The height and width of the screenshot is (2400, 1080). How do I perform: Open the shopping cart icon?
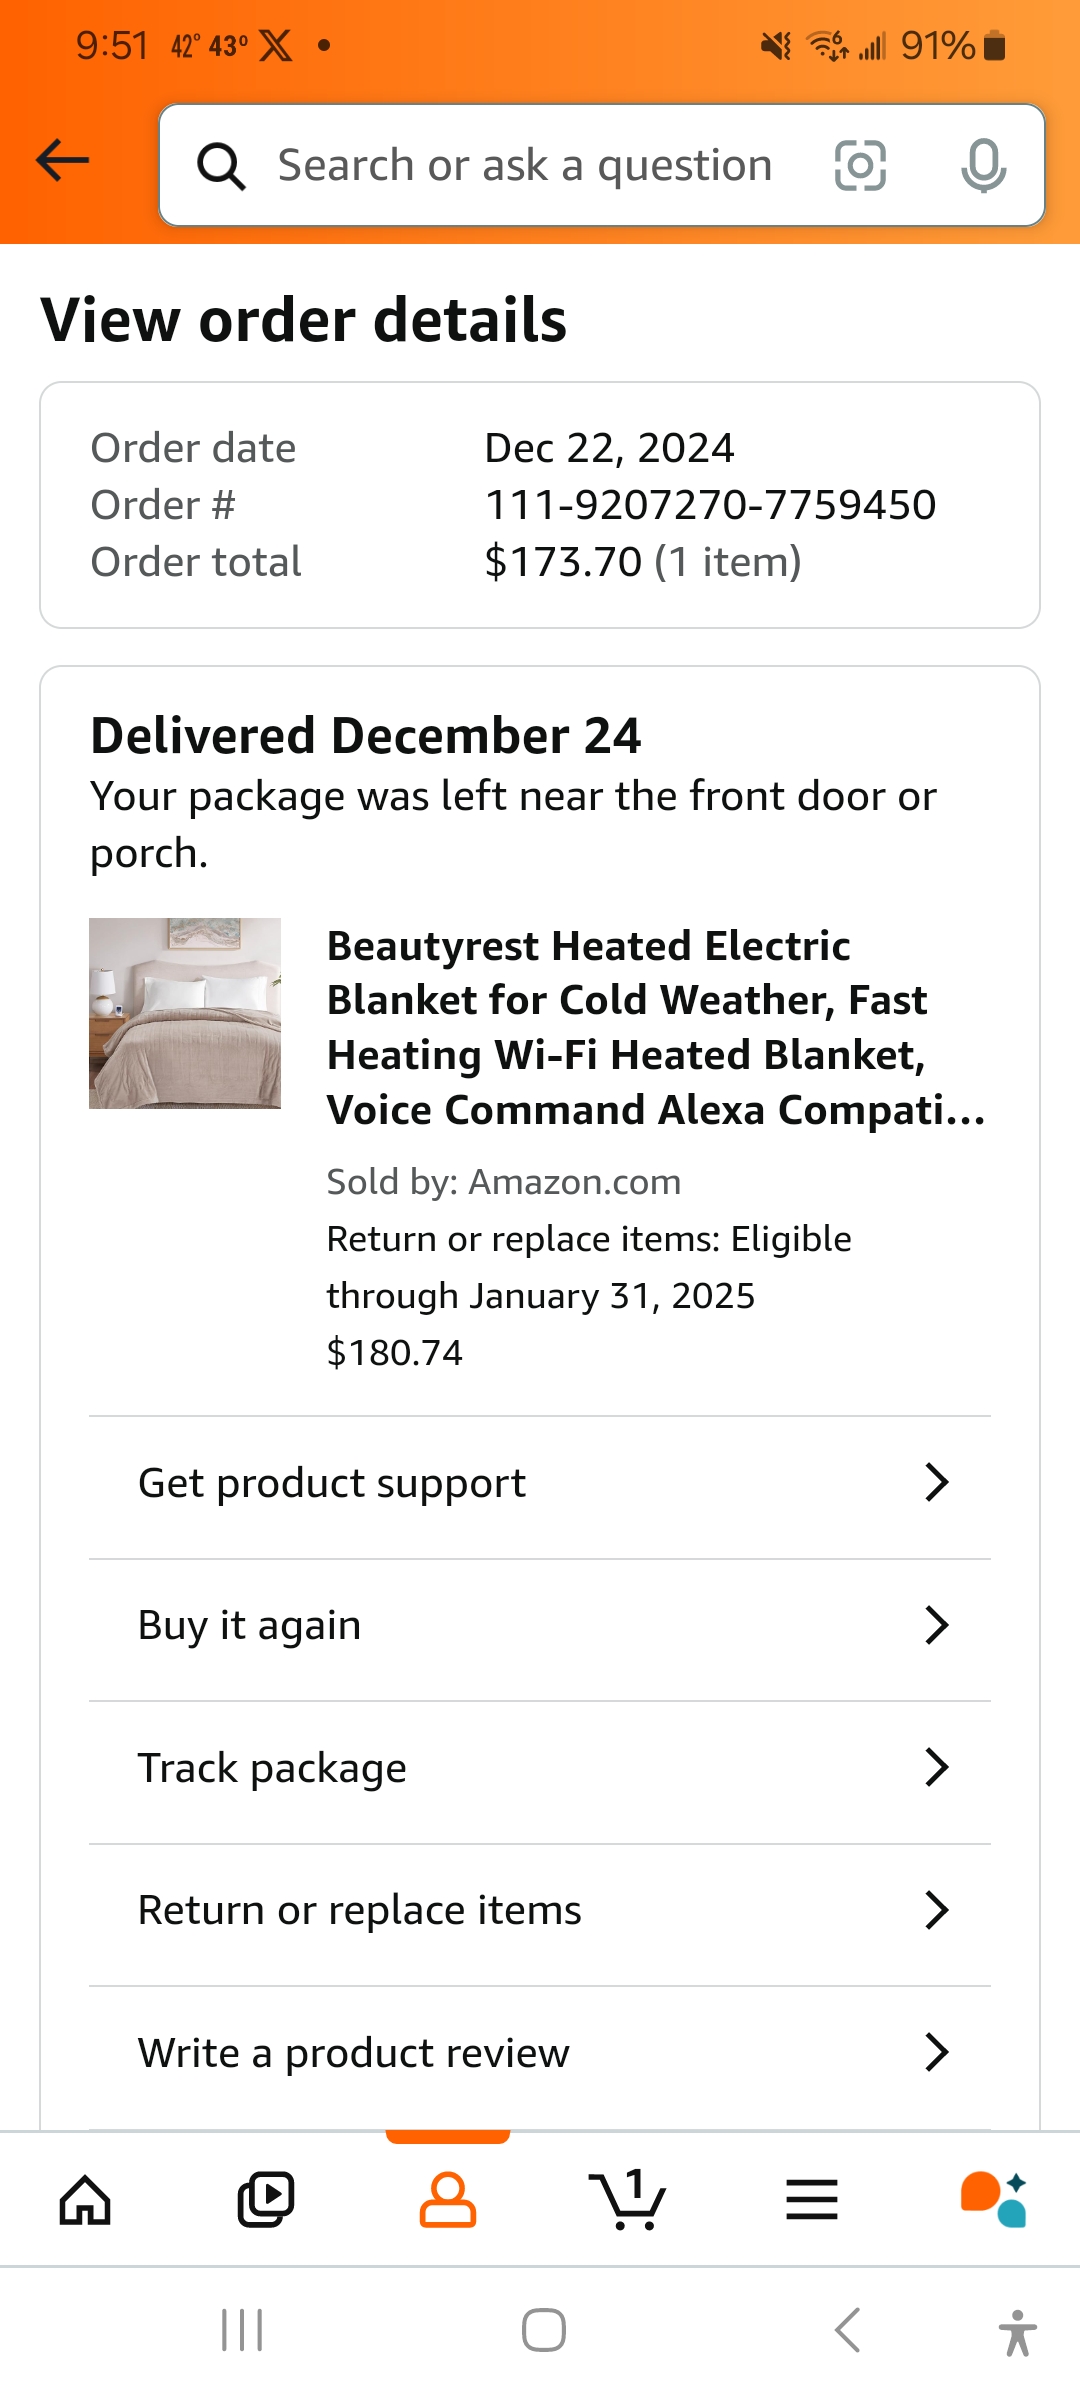(627, 2200)
